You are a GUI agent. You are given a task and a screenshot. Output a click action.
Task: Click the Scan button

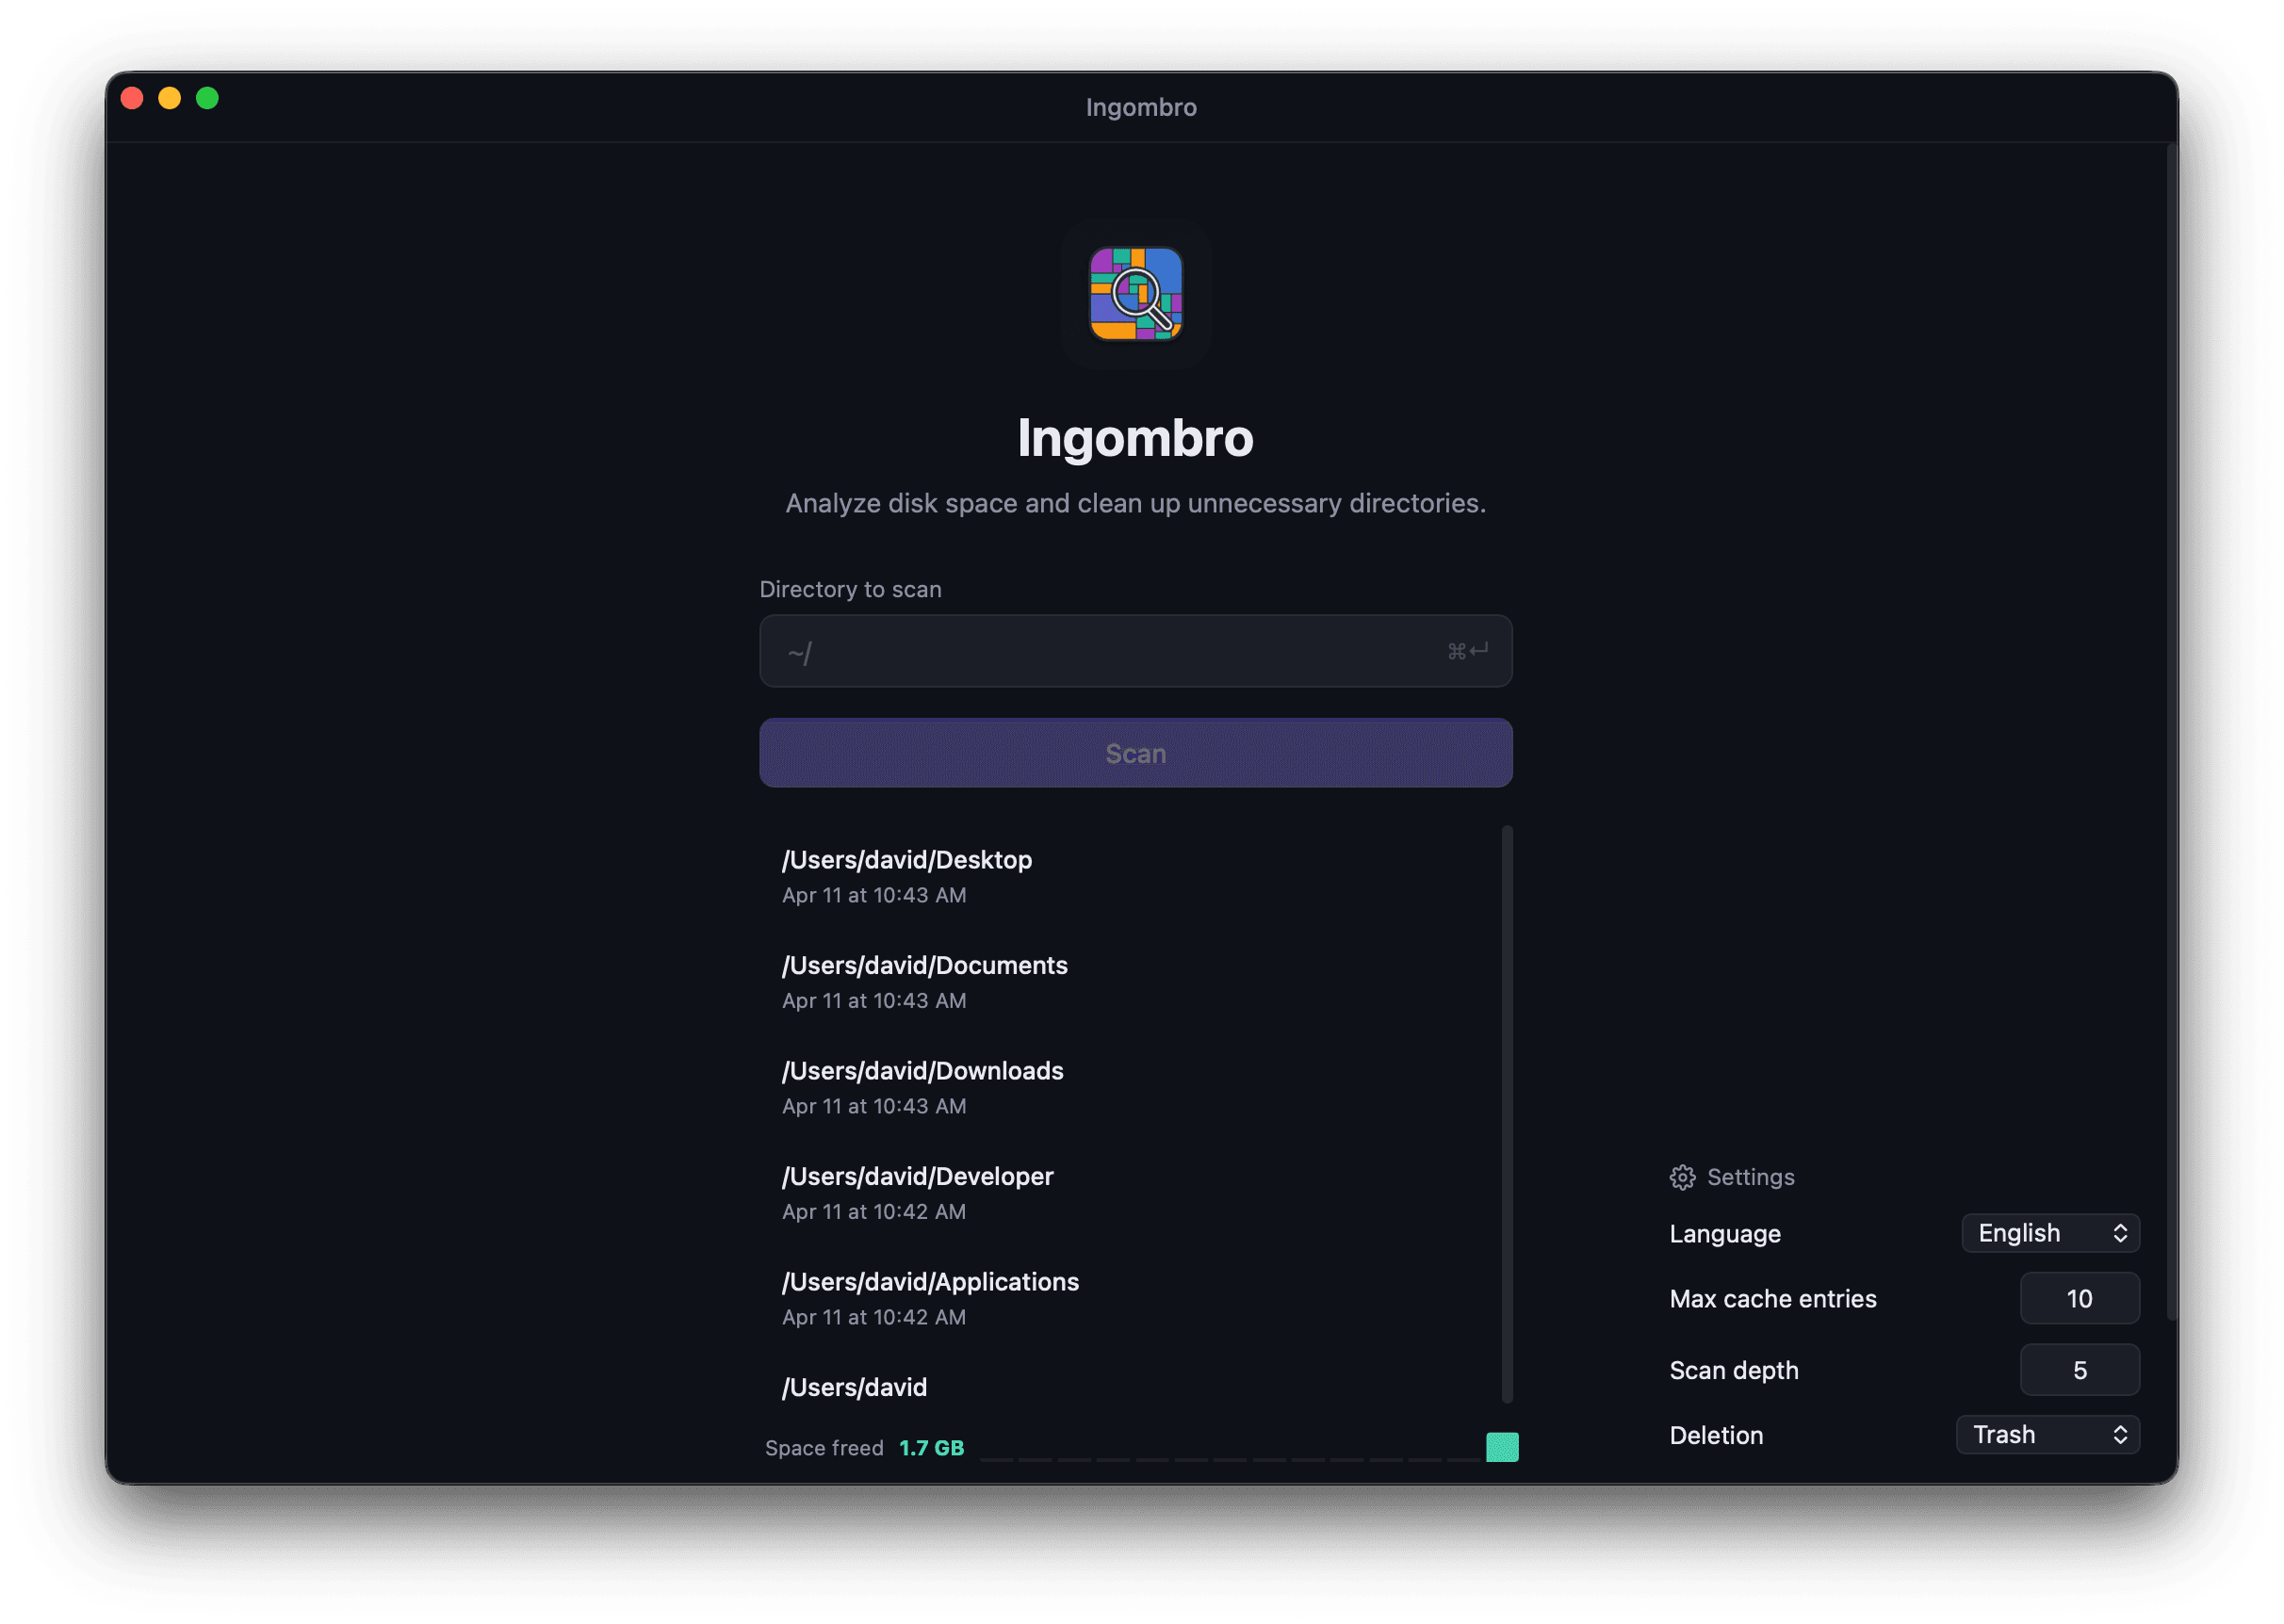[x=1135, y=753]
